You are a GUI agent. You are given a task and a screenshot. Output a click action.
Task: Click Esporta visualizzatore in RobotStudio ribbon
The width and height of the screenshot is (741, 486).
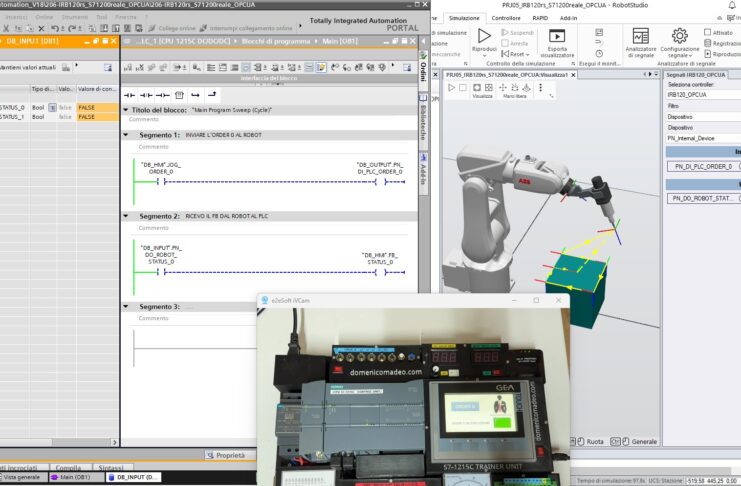[557, 43]
